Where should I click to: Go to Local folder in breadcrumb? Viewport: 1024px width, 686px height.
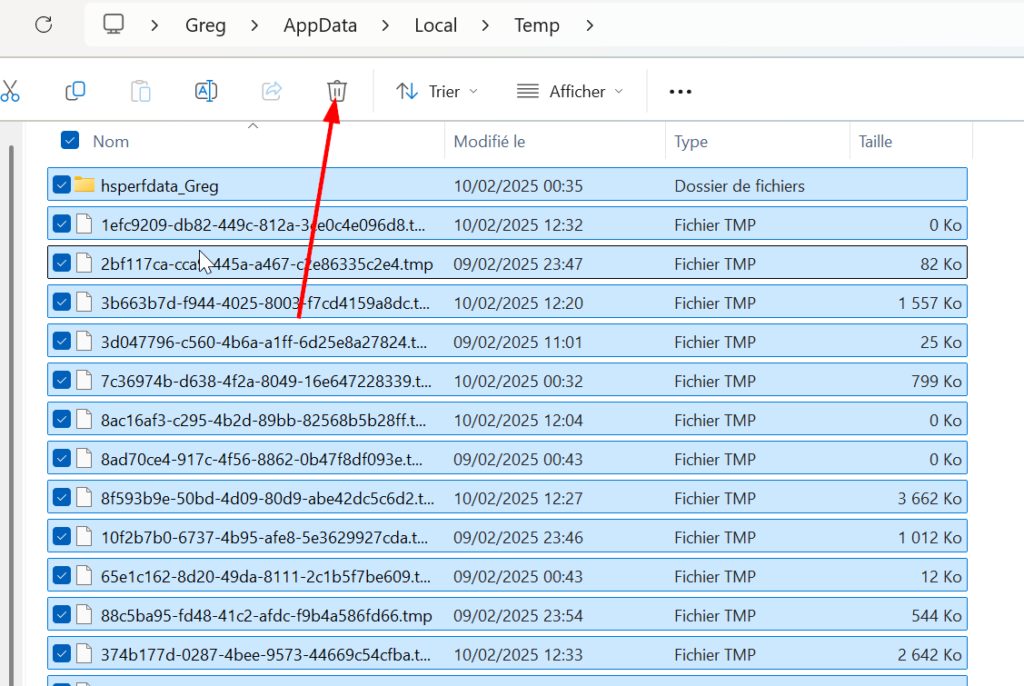pyautogui.click(x=436, y=25)
